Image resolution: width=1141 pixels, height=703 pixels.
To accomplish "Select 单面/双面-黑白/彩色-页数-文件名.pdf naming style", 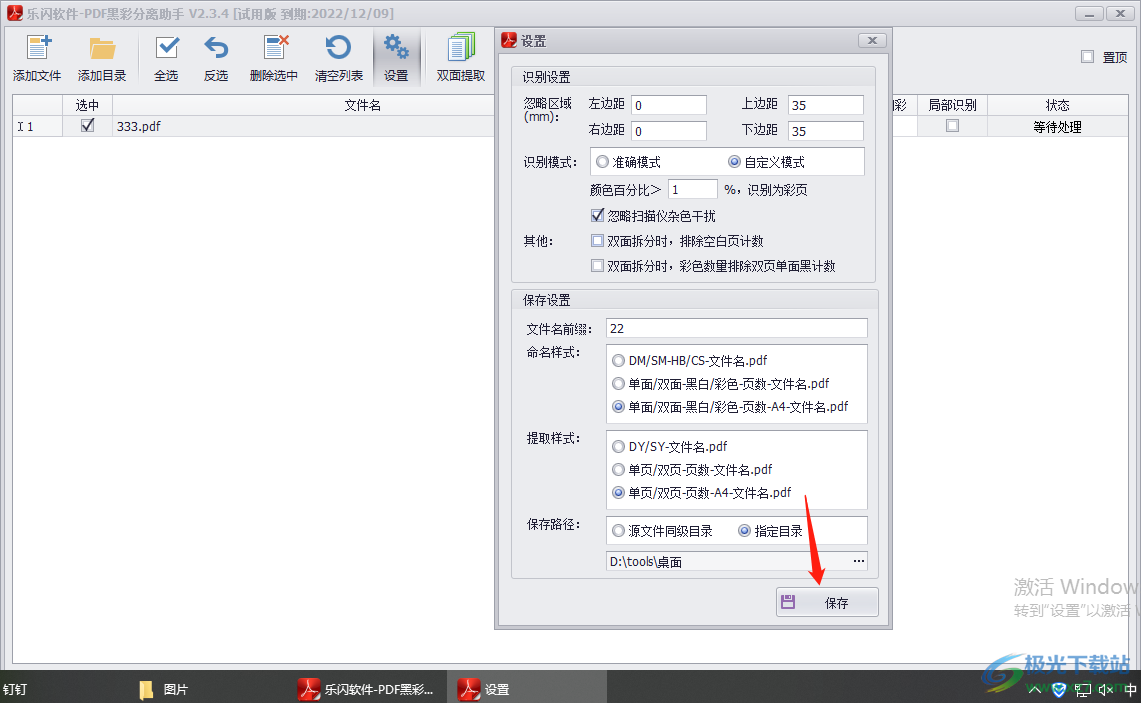I will pos(619,384).
